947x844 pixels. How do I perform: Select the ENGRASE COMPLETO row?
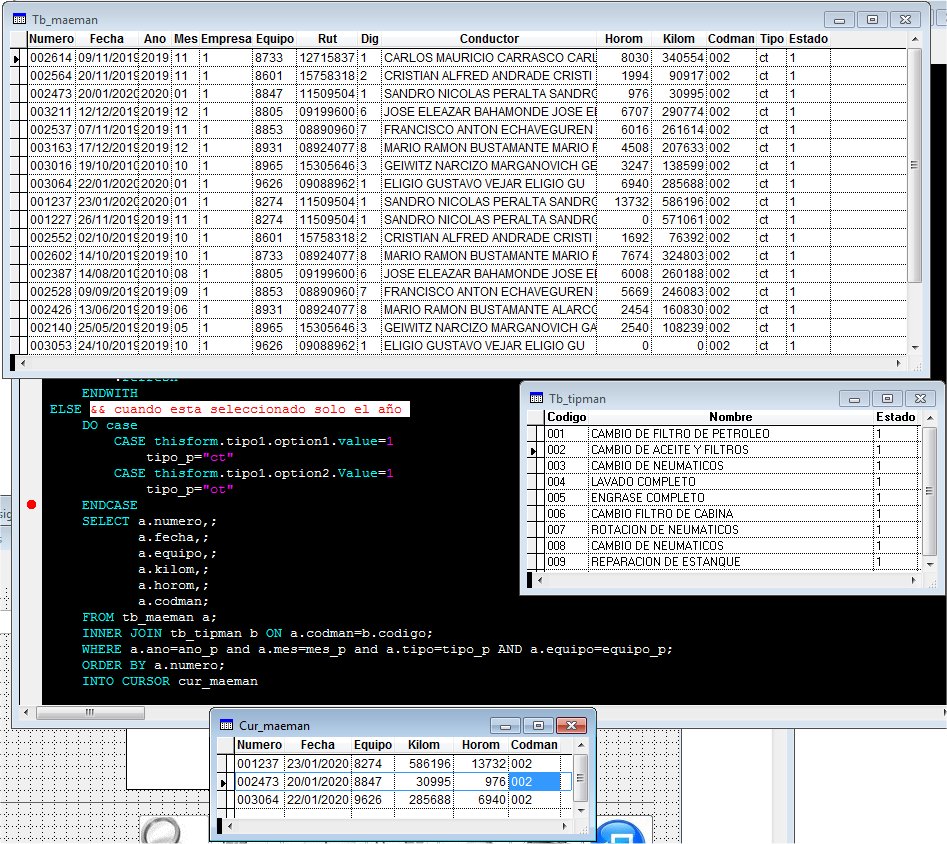pos(731,498)
